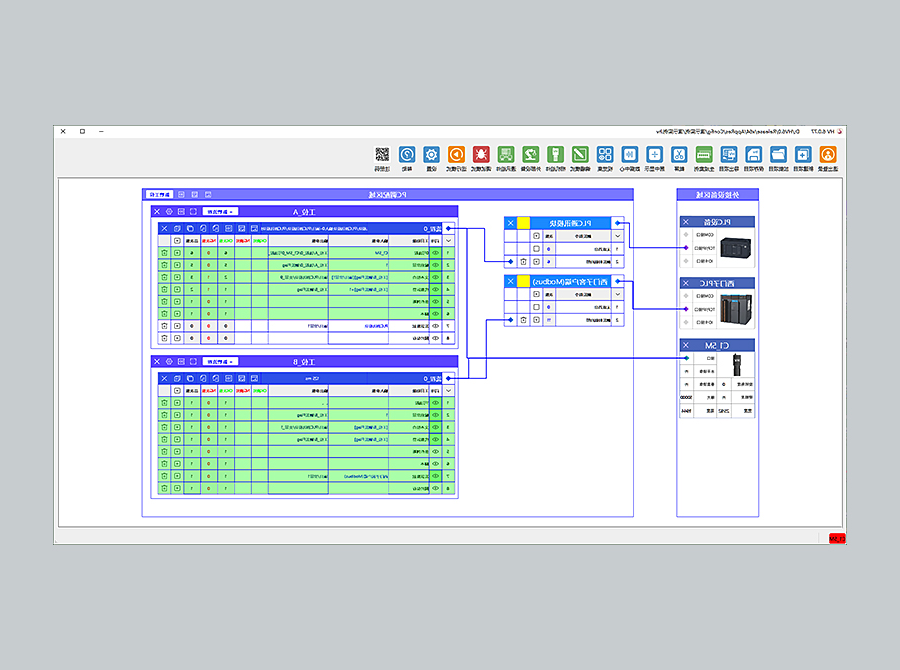Click the Save Project floppy disk icon

click(754, 154)
